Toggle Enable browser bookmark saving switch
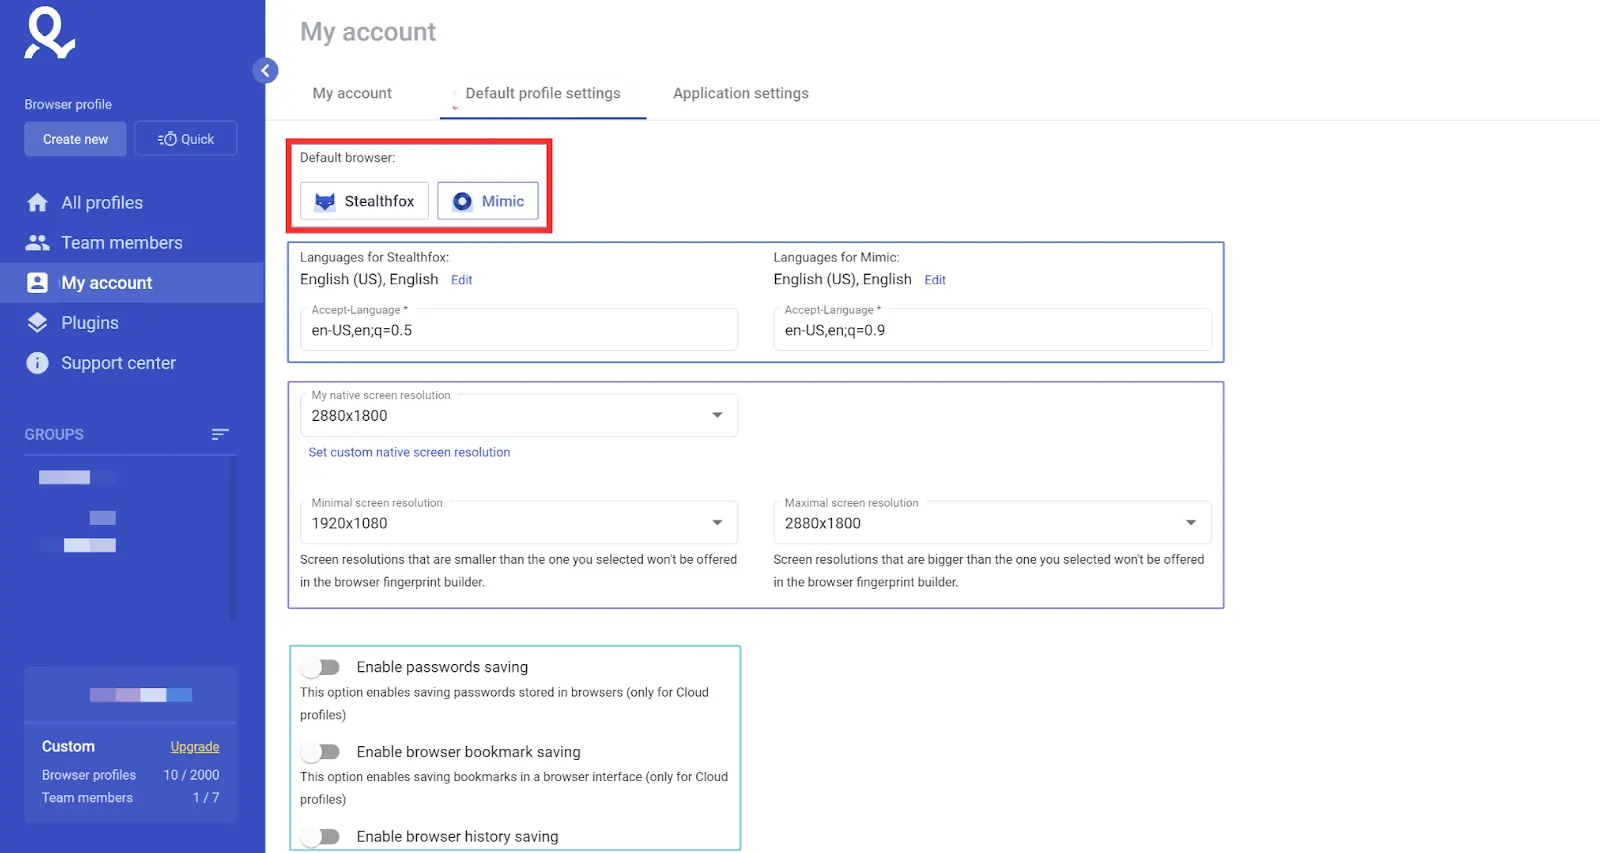 [322, 752]
